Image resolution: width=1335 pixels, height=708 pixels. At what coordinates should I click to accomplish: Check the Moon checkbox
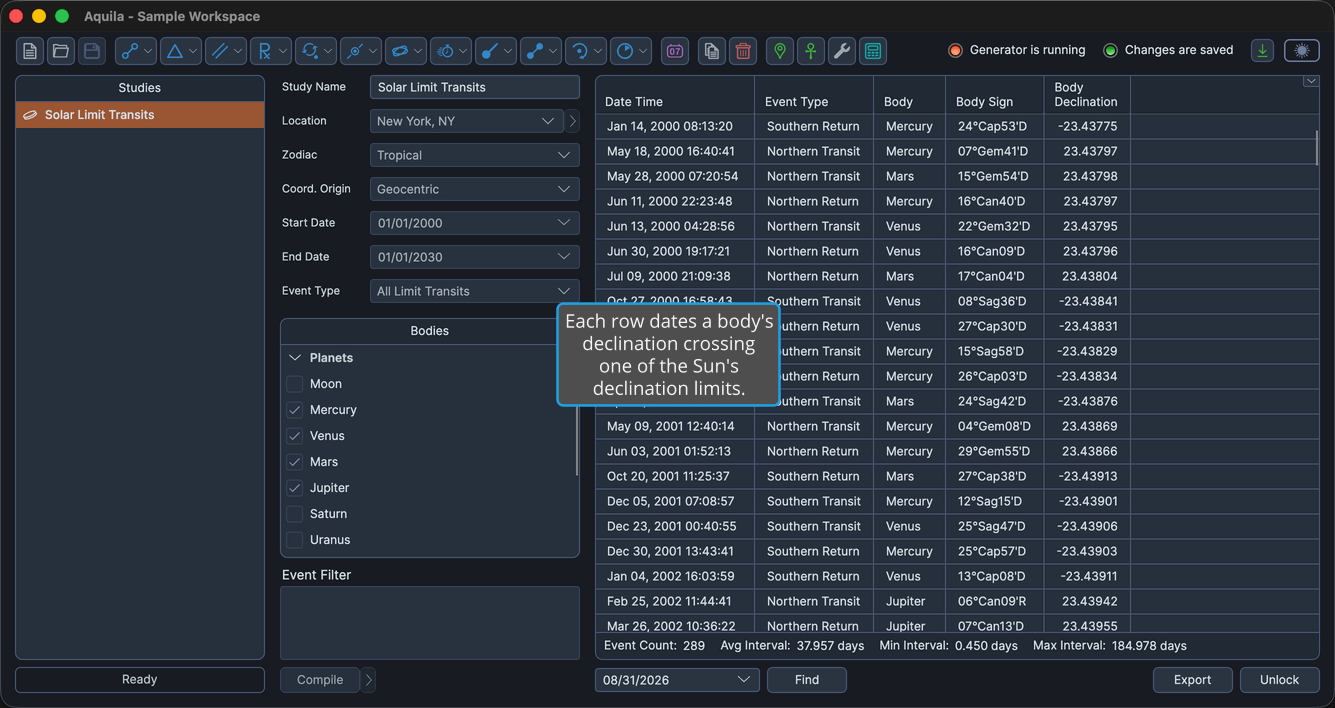click(295, 384)
